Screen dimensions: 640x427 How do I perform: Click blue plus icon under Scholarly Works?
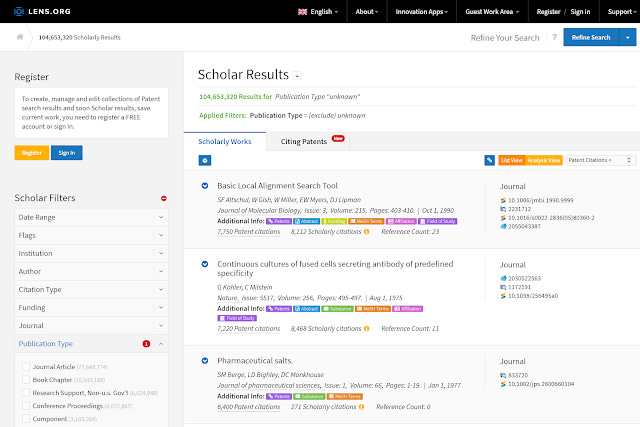(x=205, y=160)
